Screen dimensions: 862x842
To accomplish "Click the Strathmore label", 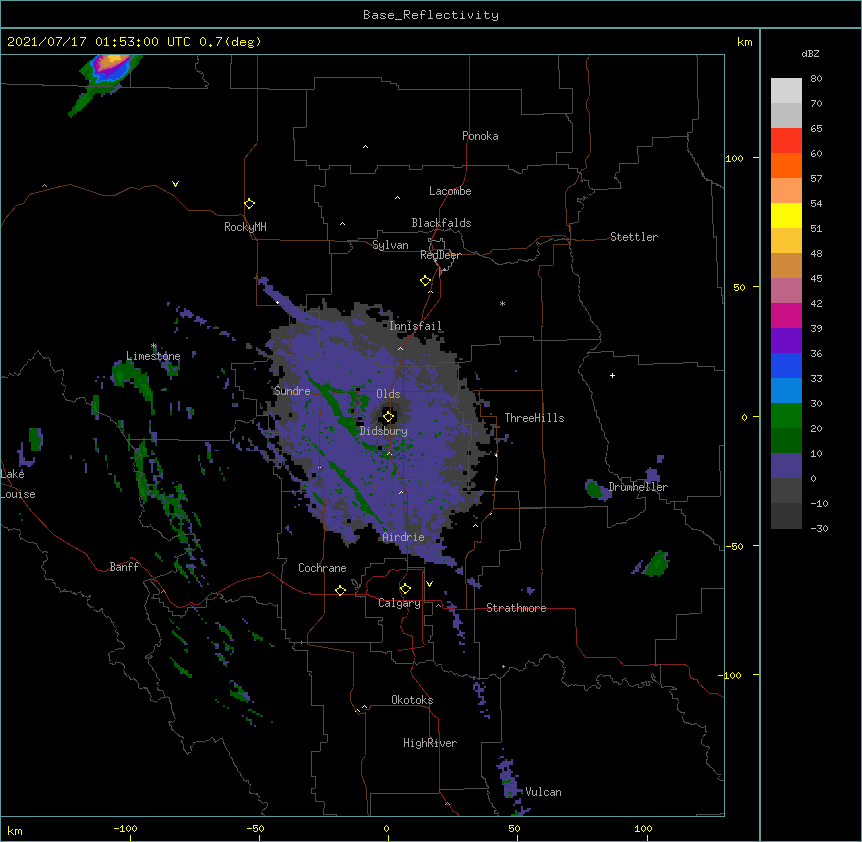I will point(516,608).
